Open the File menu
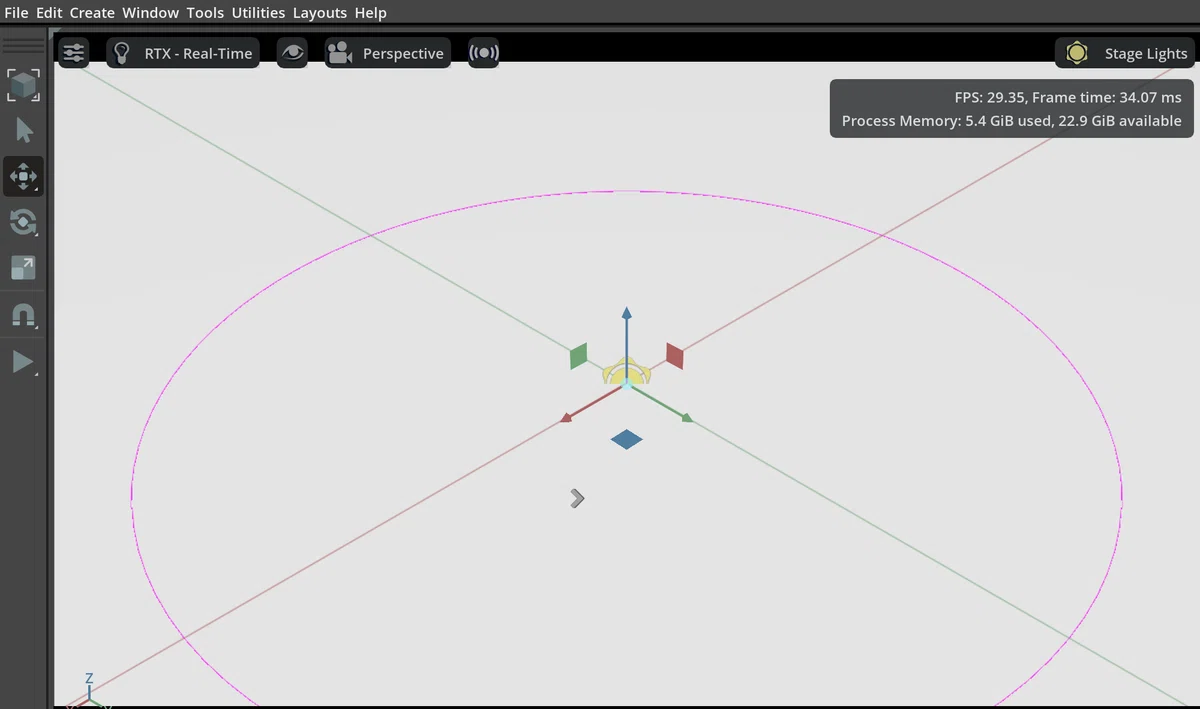 [x=16, y=13]
